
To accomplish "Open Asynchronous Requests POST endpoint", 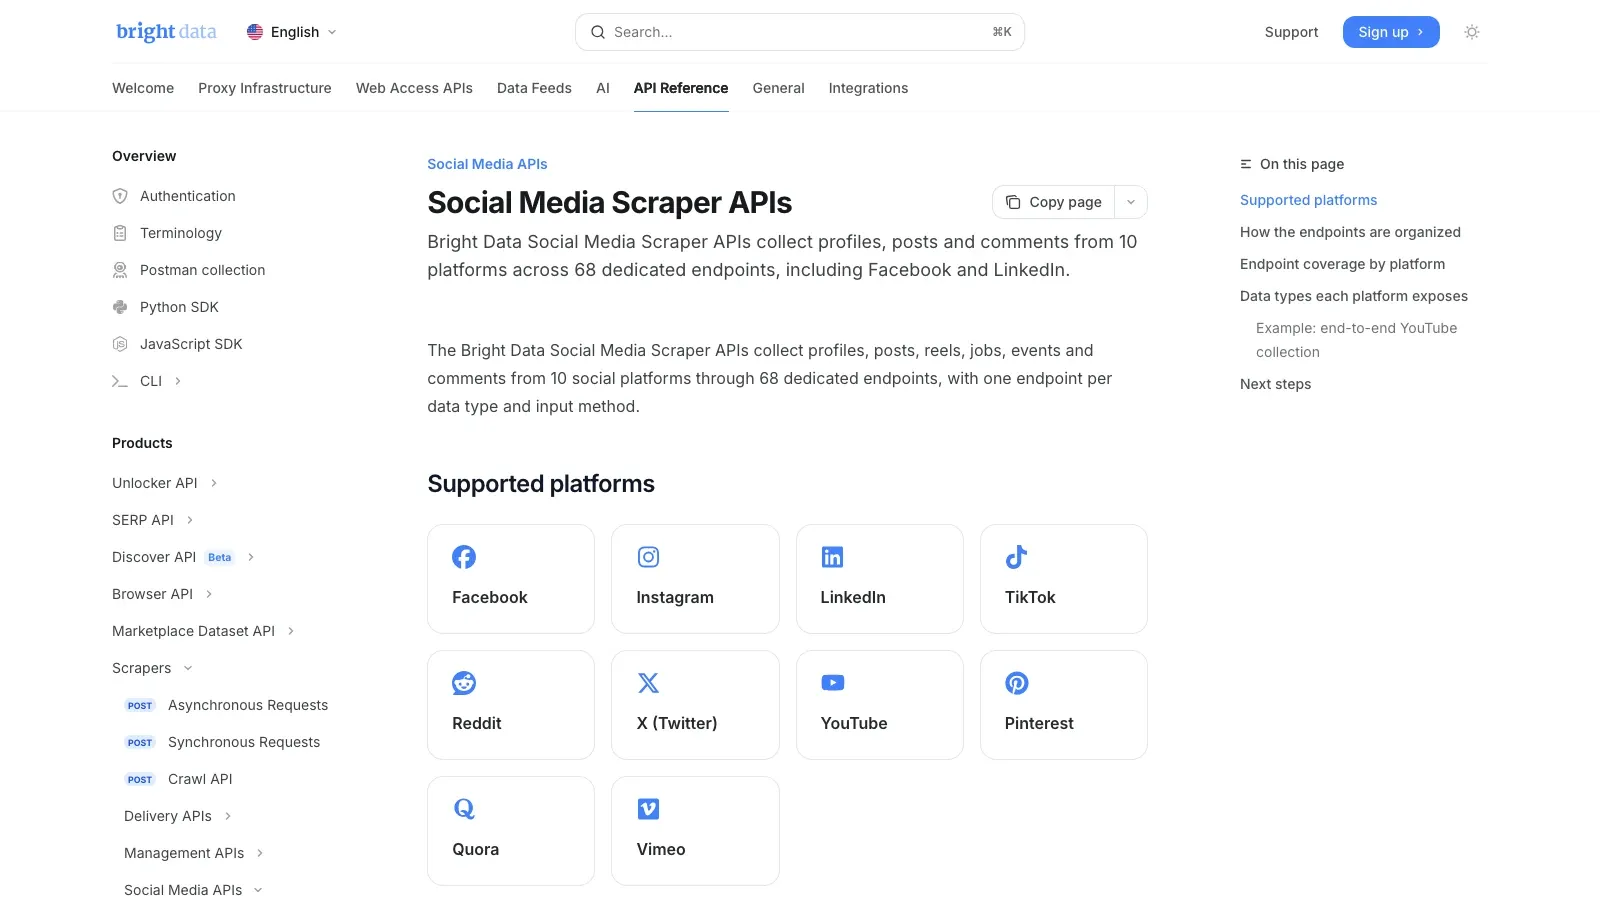I will coord(226,705).
